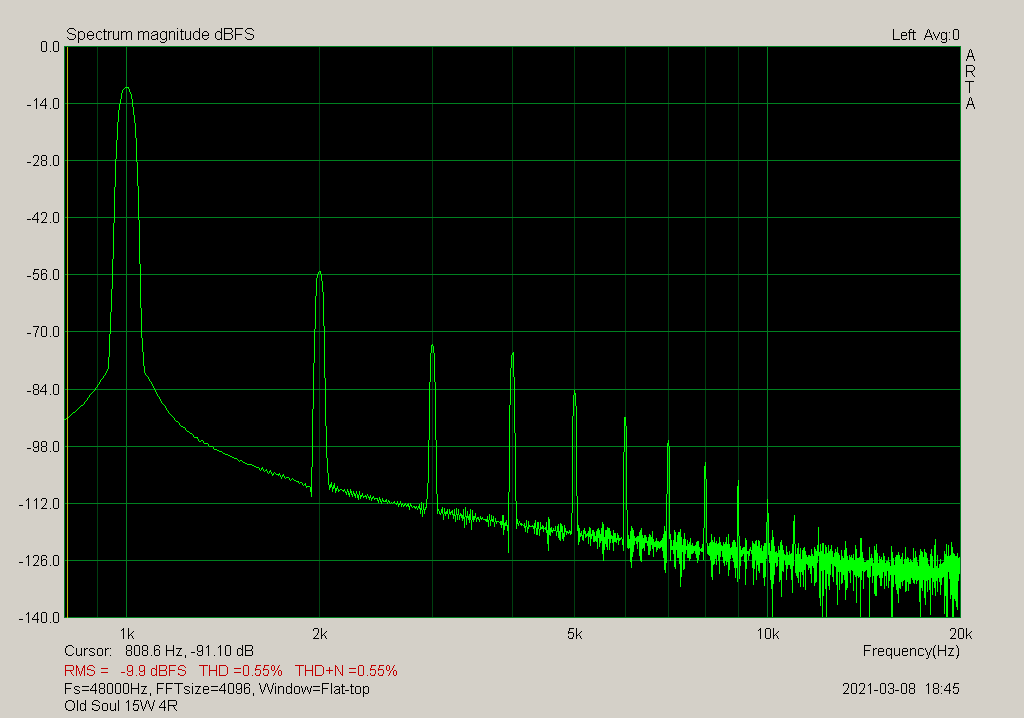Click the fundamental peak at 1 kHz
This screenshot has height=718, width=1024.
click(x=127, y=88)
